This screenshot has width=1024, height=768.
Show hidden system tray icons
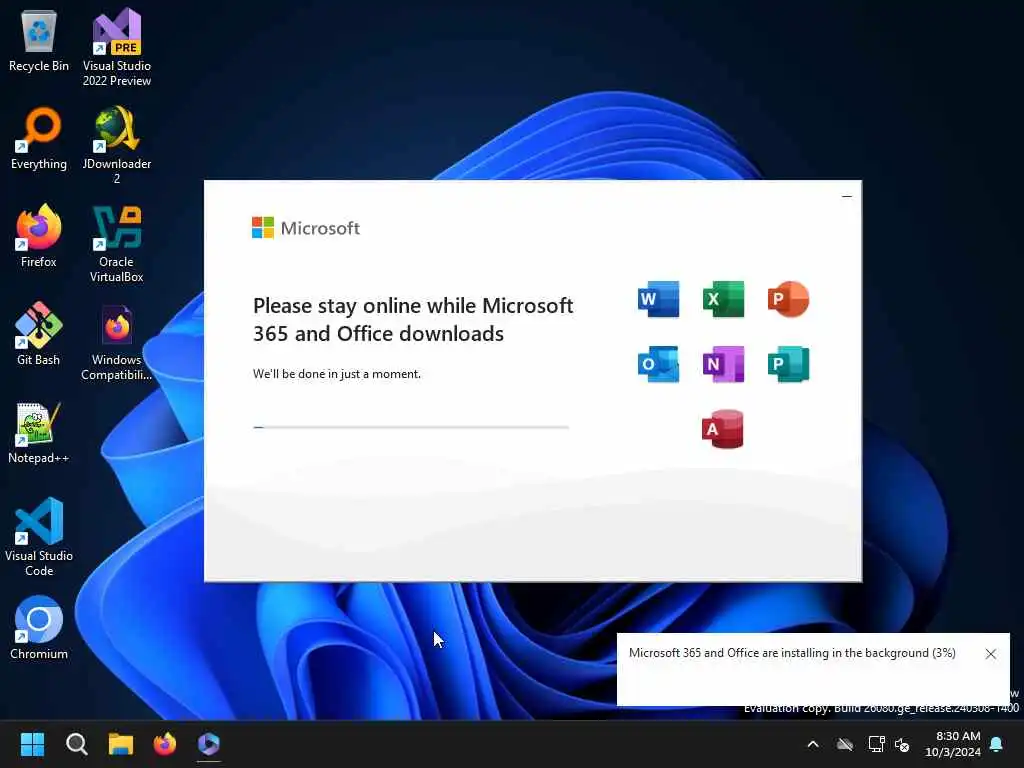(813, 744)
